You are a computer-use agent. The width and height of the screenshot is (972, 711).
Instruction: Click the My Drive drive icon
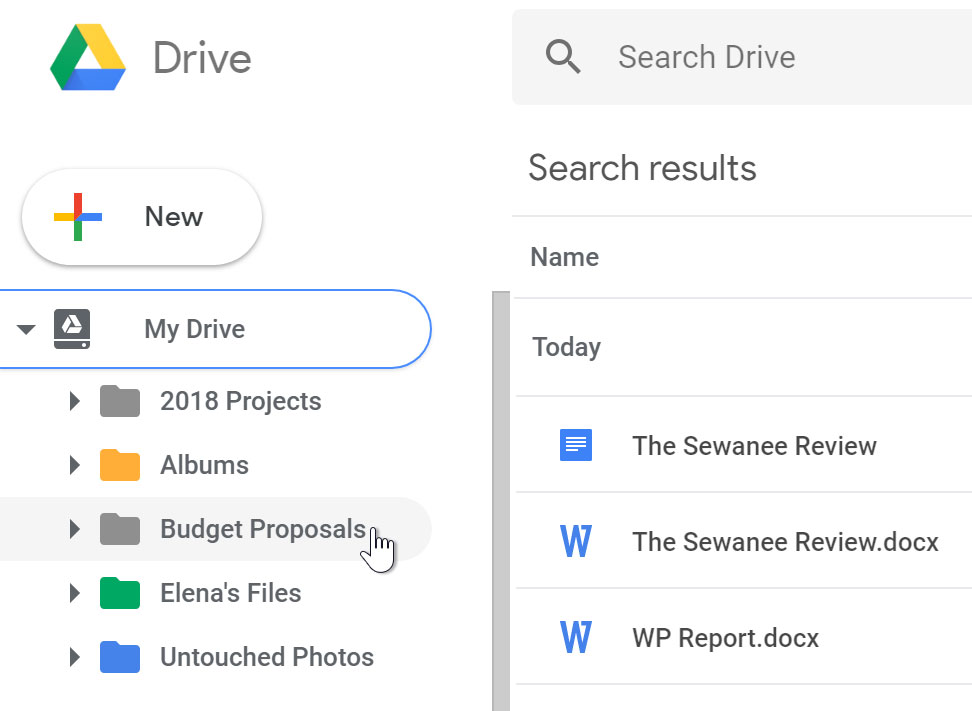click(71, 329)
